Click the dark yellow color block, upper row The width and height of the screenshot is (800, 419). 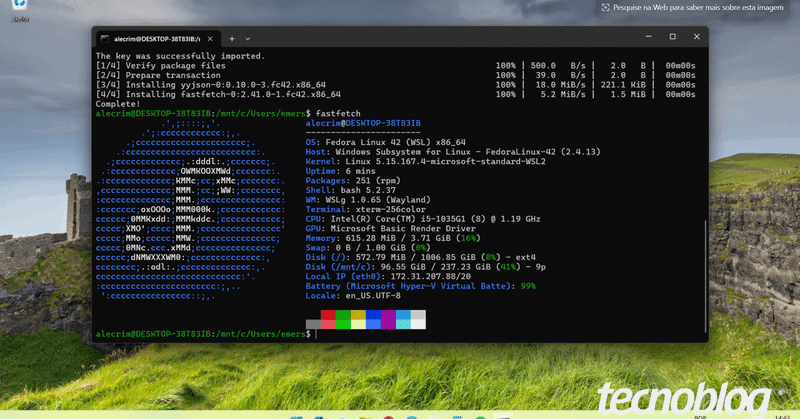(x=358, y=315)
